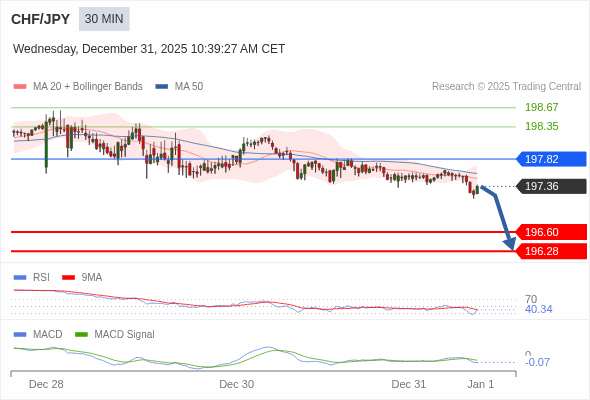This screenshot has height=400, width=590.
Task: Click the Dec 28 date axis label
Action: 46,384
